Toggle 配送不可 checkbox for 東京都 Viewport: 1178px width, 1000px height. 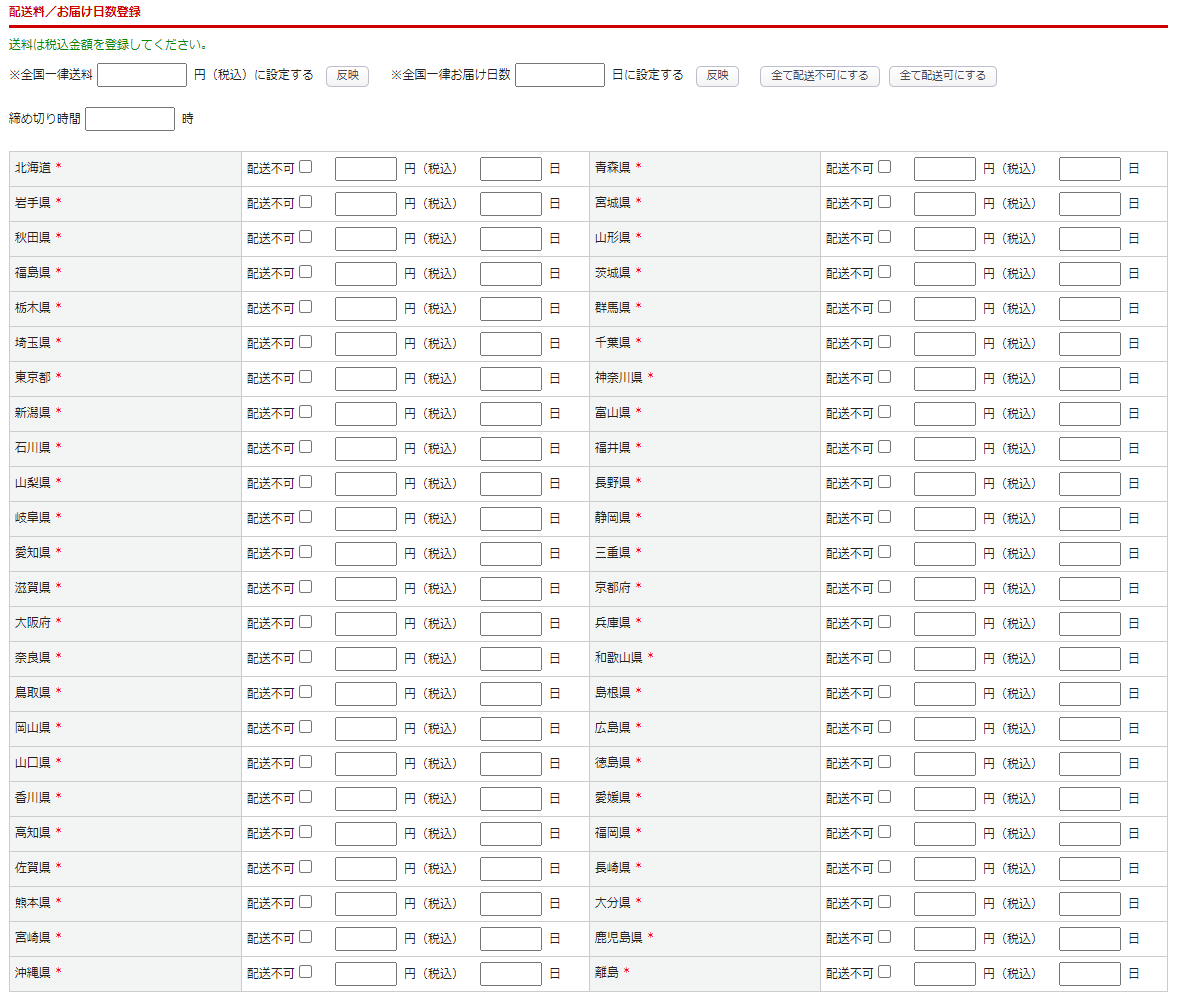click(x=305, y=377)
